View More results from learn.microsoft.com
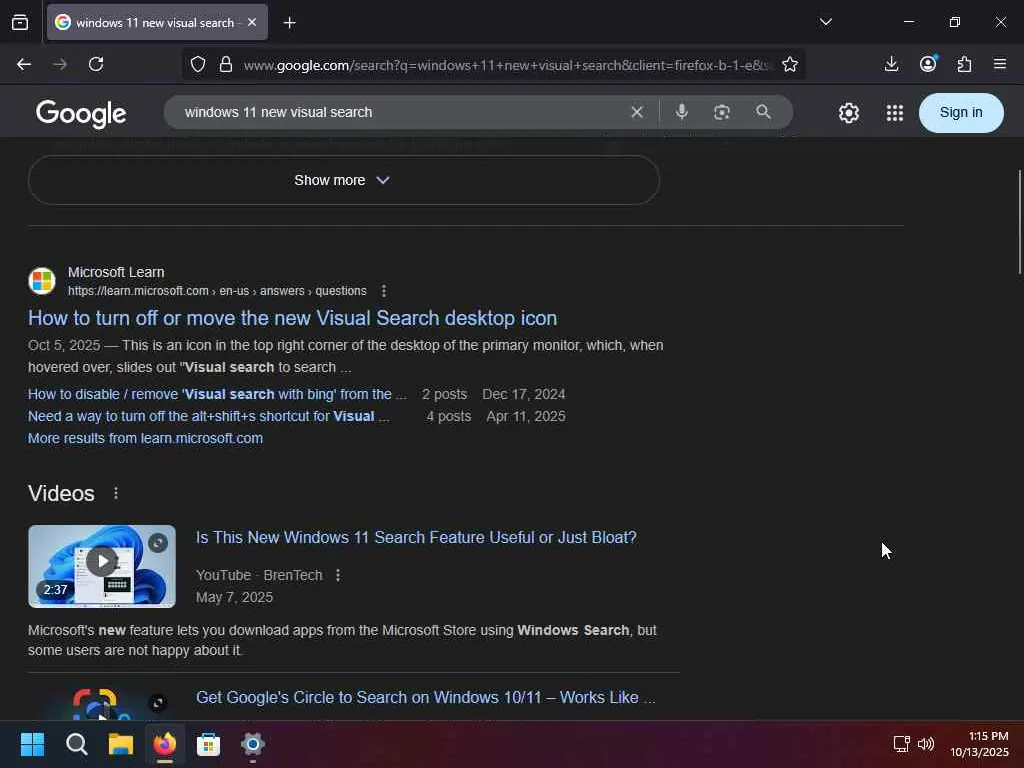The image size is (1024, 768). click(146, 438)
